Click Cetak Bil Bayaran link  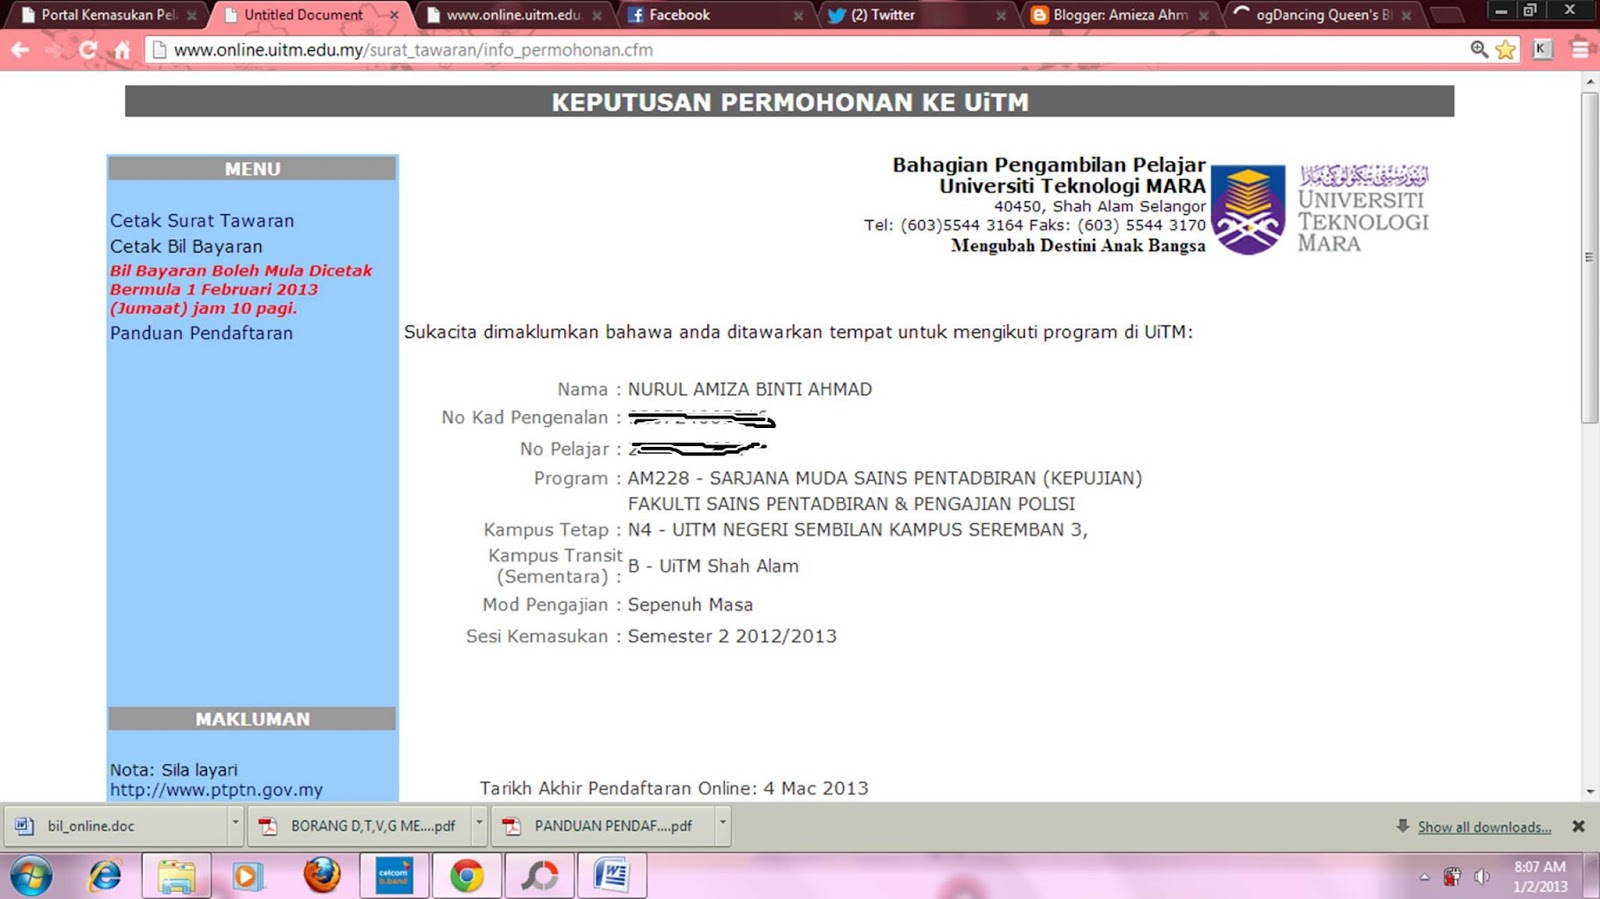coord(186,247)
